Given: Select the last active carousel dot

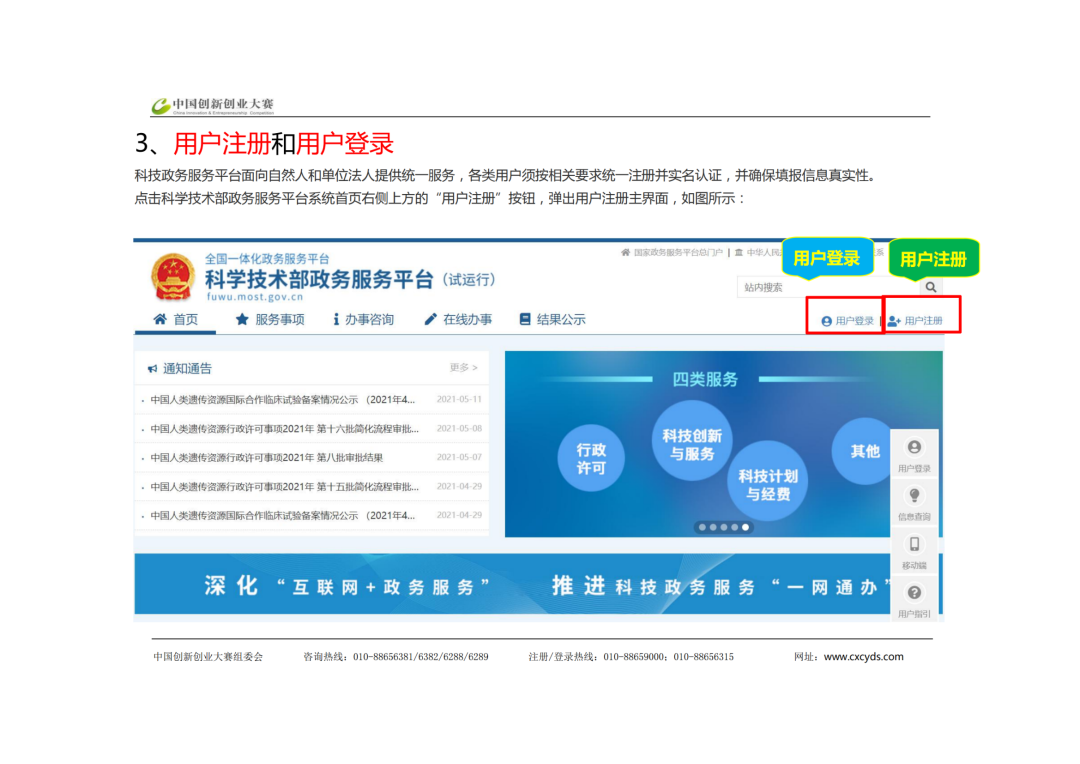Looking at the screenshot, I should (x=745, y=527).
